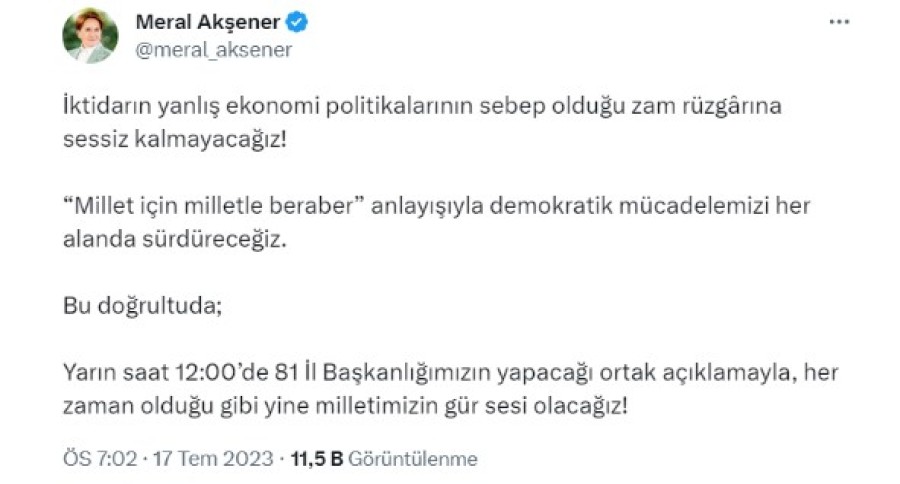This screenshot has width=900, height=484.
Task: Open the @meral_aksener handle link
Action: pos(213,50)
